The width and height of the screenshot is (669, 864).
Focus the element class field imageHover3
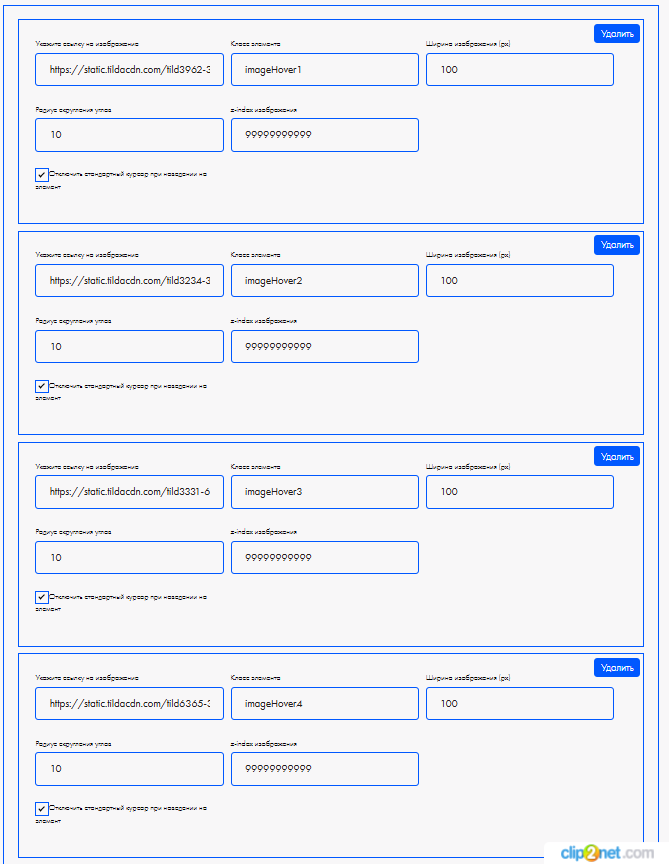click(x=324, y=492)
